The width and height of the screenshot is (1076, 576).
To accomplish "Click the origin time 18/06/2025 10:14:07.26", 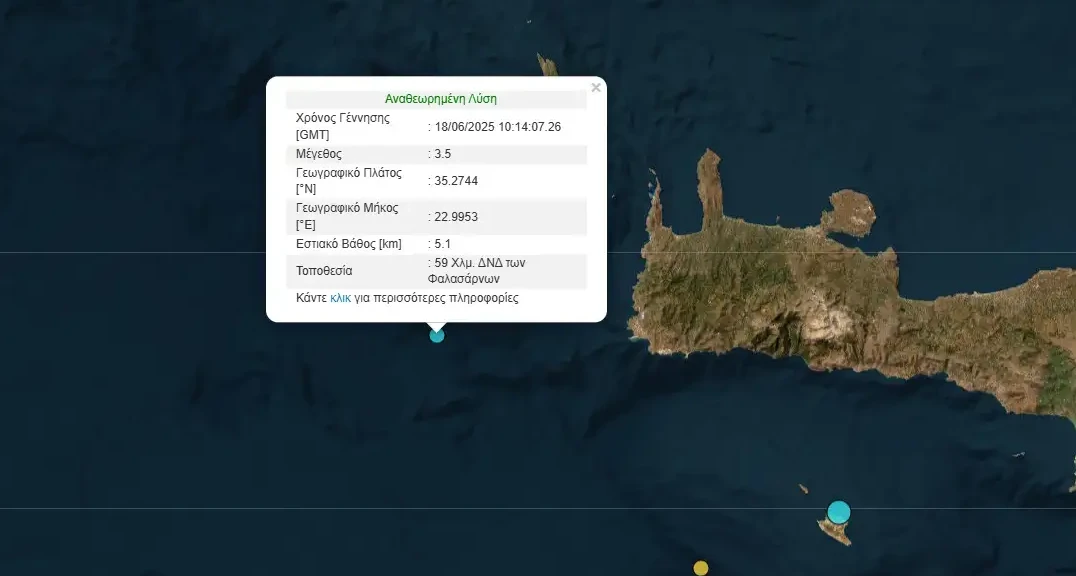I will (497, 127).
